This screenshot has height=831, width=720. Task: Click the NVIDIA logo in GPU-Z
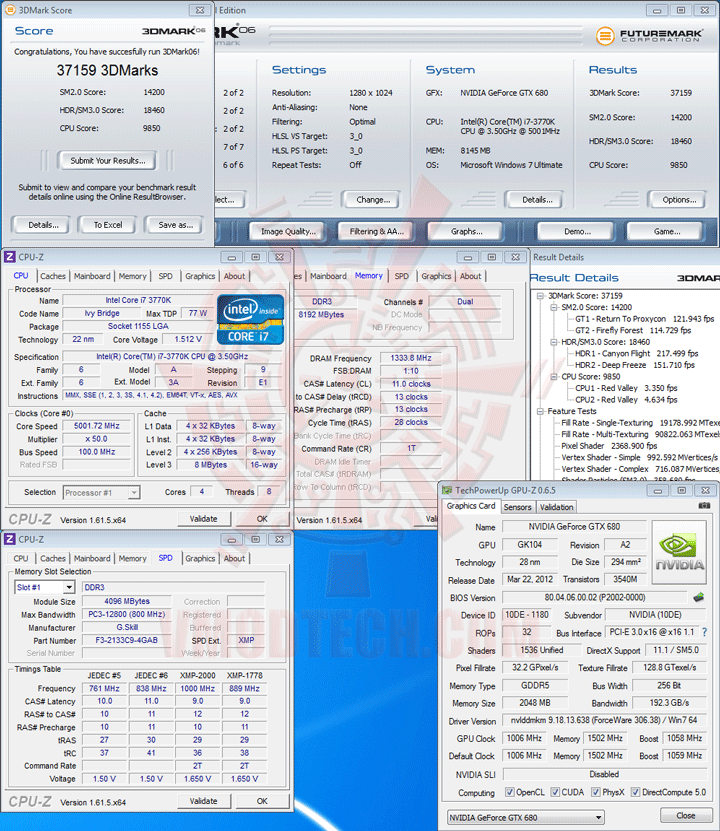(x=680, y=552)
